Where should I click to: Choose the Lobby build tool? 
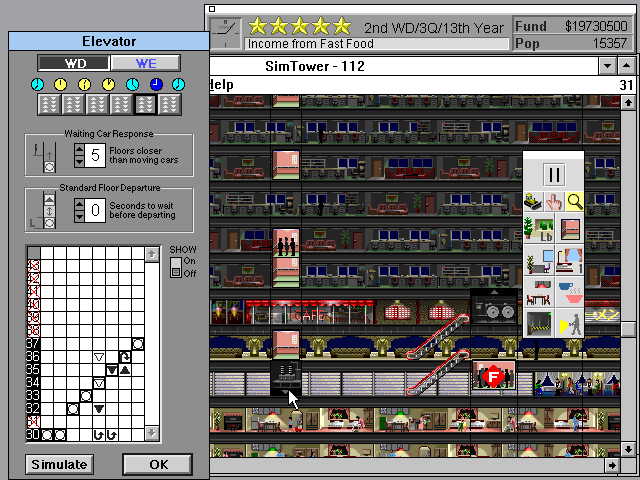tap(539, 229)
